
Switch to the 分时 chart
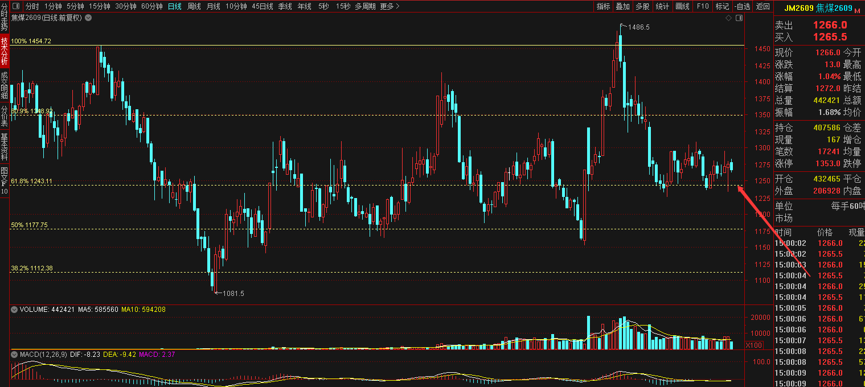pos(33,7)
